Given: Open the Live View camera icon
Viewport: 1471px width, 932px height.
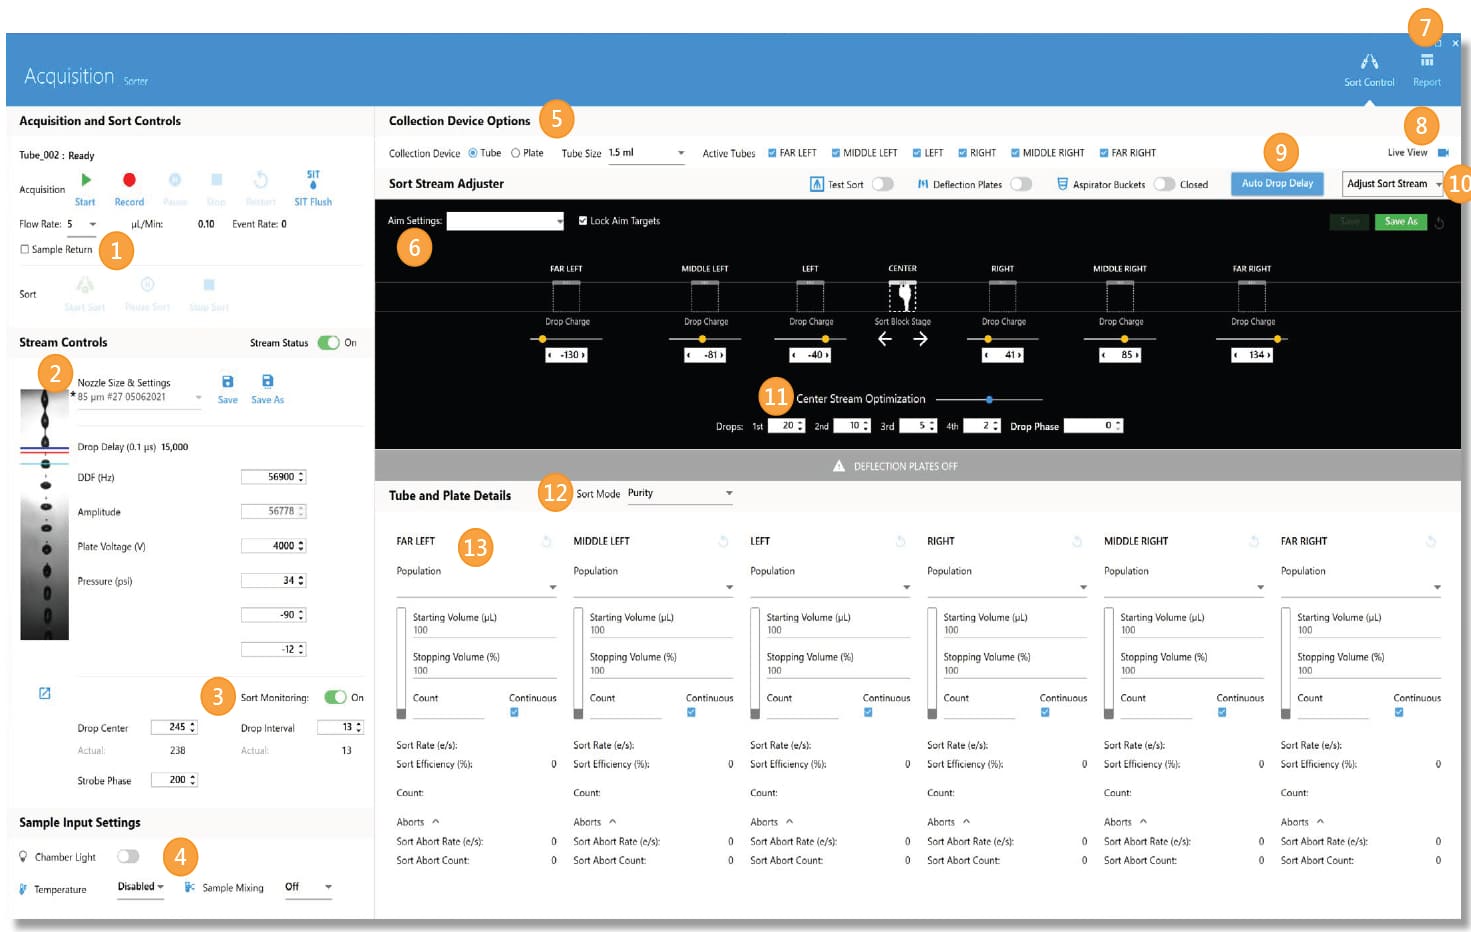Looking at the screenshot, I should pos(1443,153).
